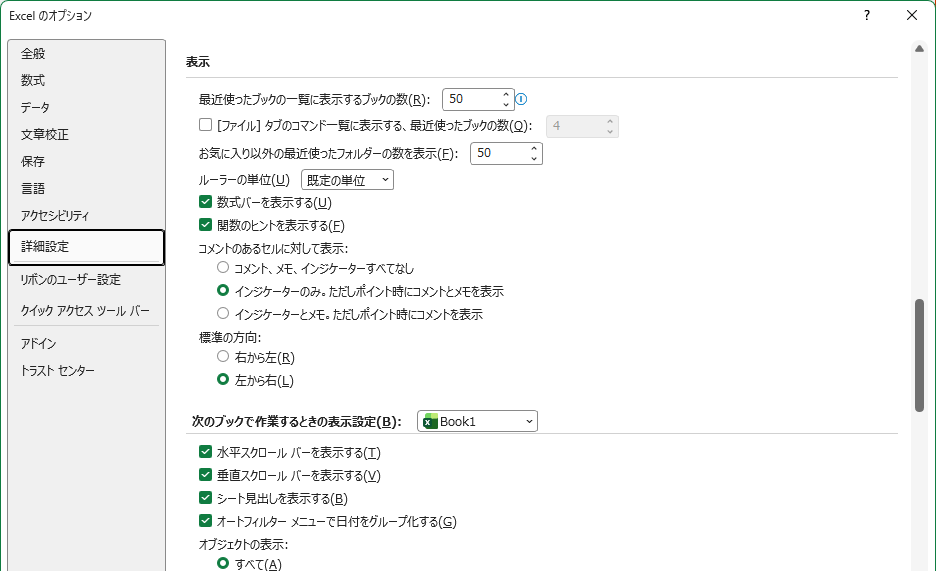936x571 pixels.
Task: Open the 保存 category
Action: (x=87, y=162)
